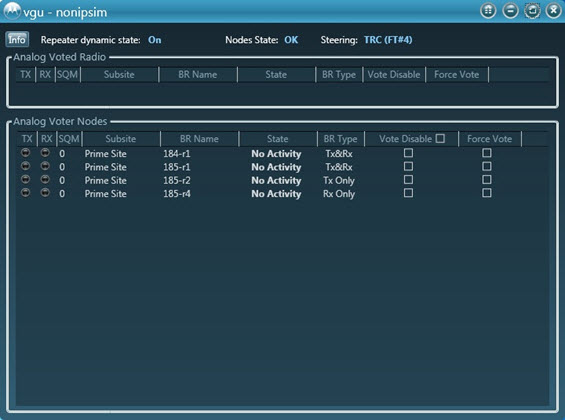The width and height of the screenshot is (565, 420).
Task: Click RX indicator for 184-r1
Action: pos(45,153)
